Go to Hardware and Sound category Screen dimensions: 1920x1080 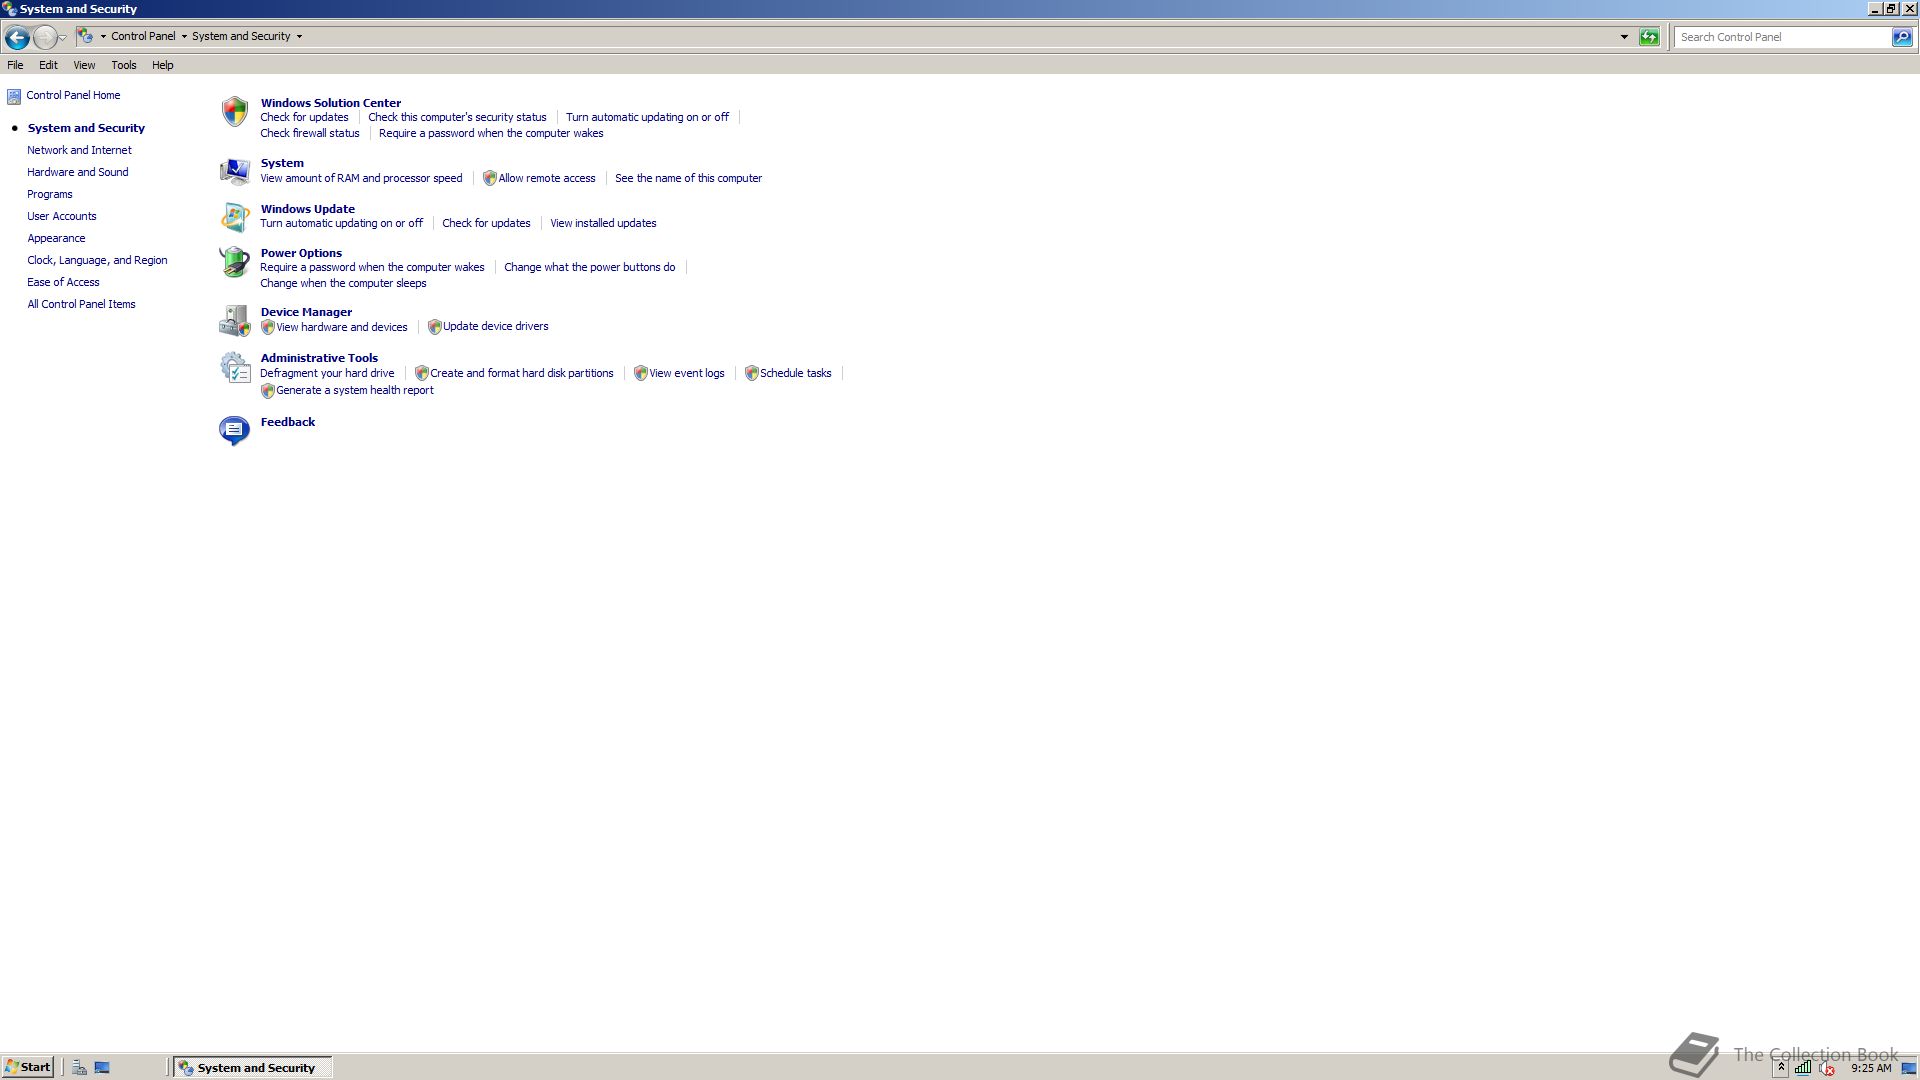pyautogui.click(x=78, y=172)
